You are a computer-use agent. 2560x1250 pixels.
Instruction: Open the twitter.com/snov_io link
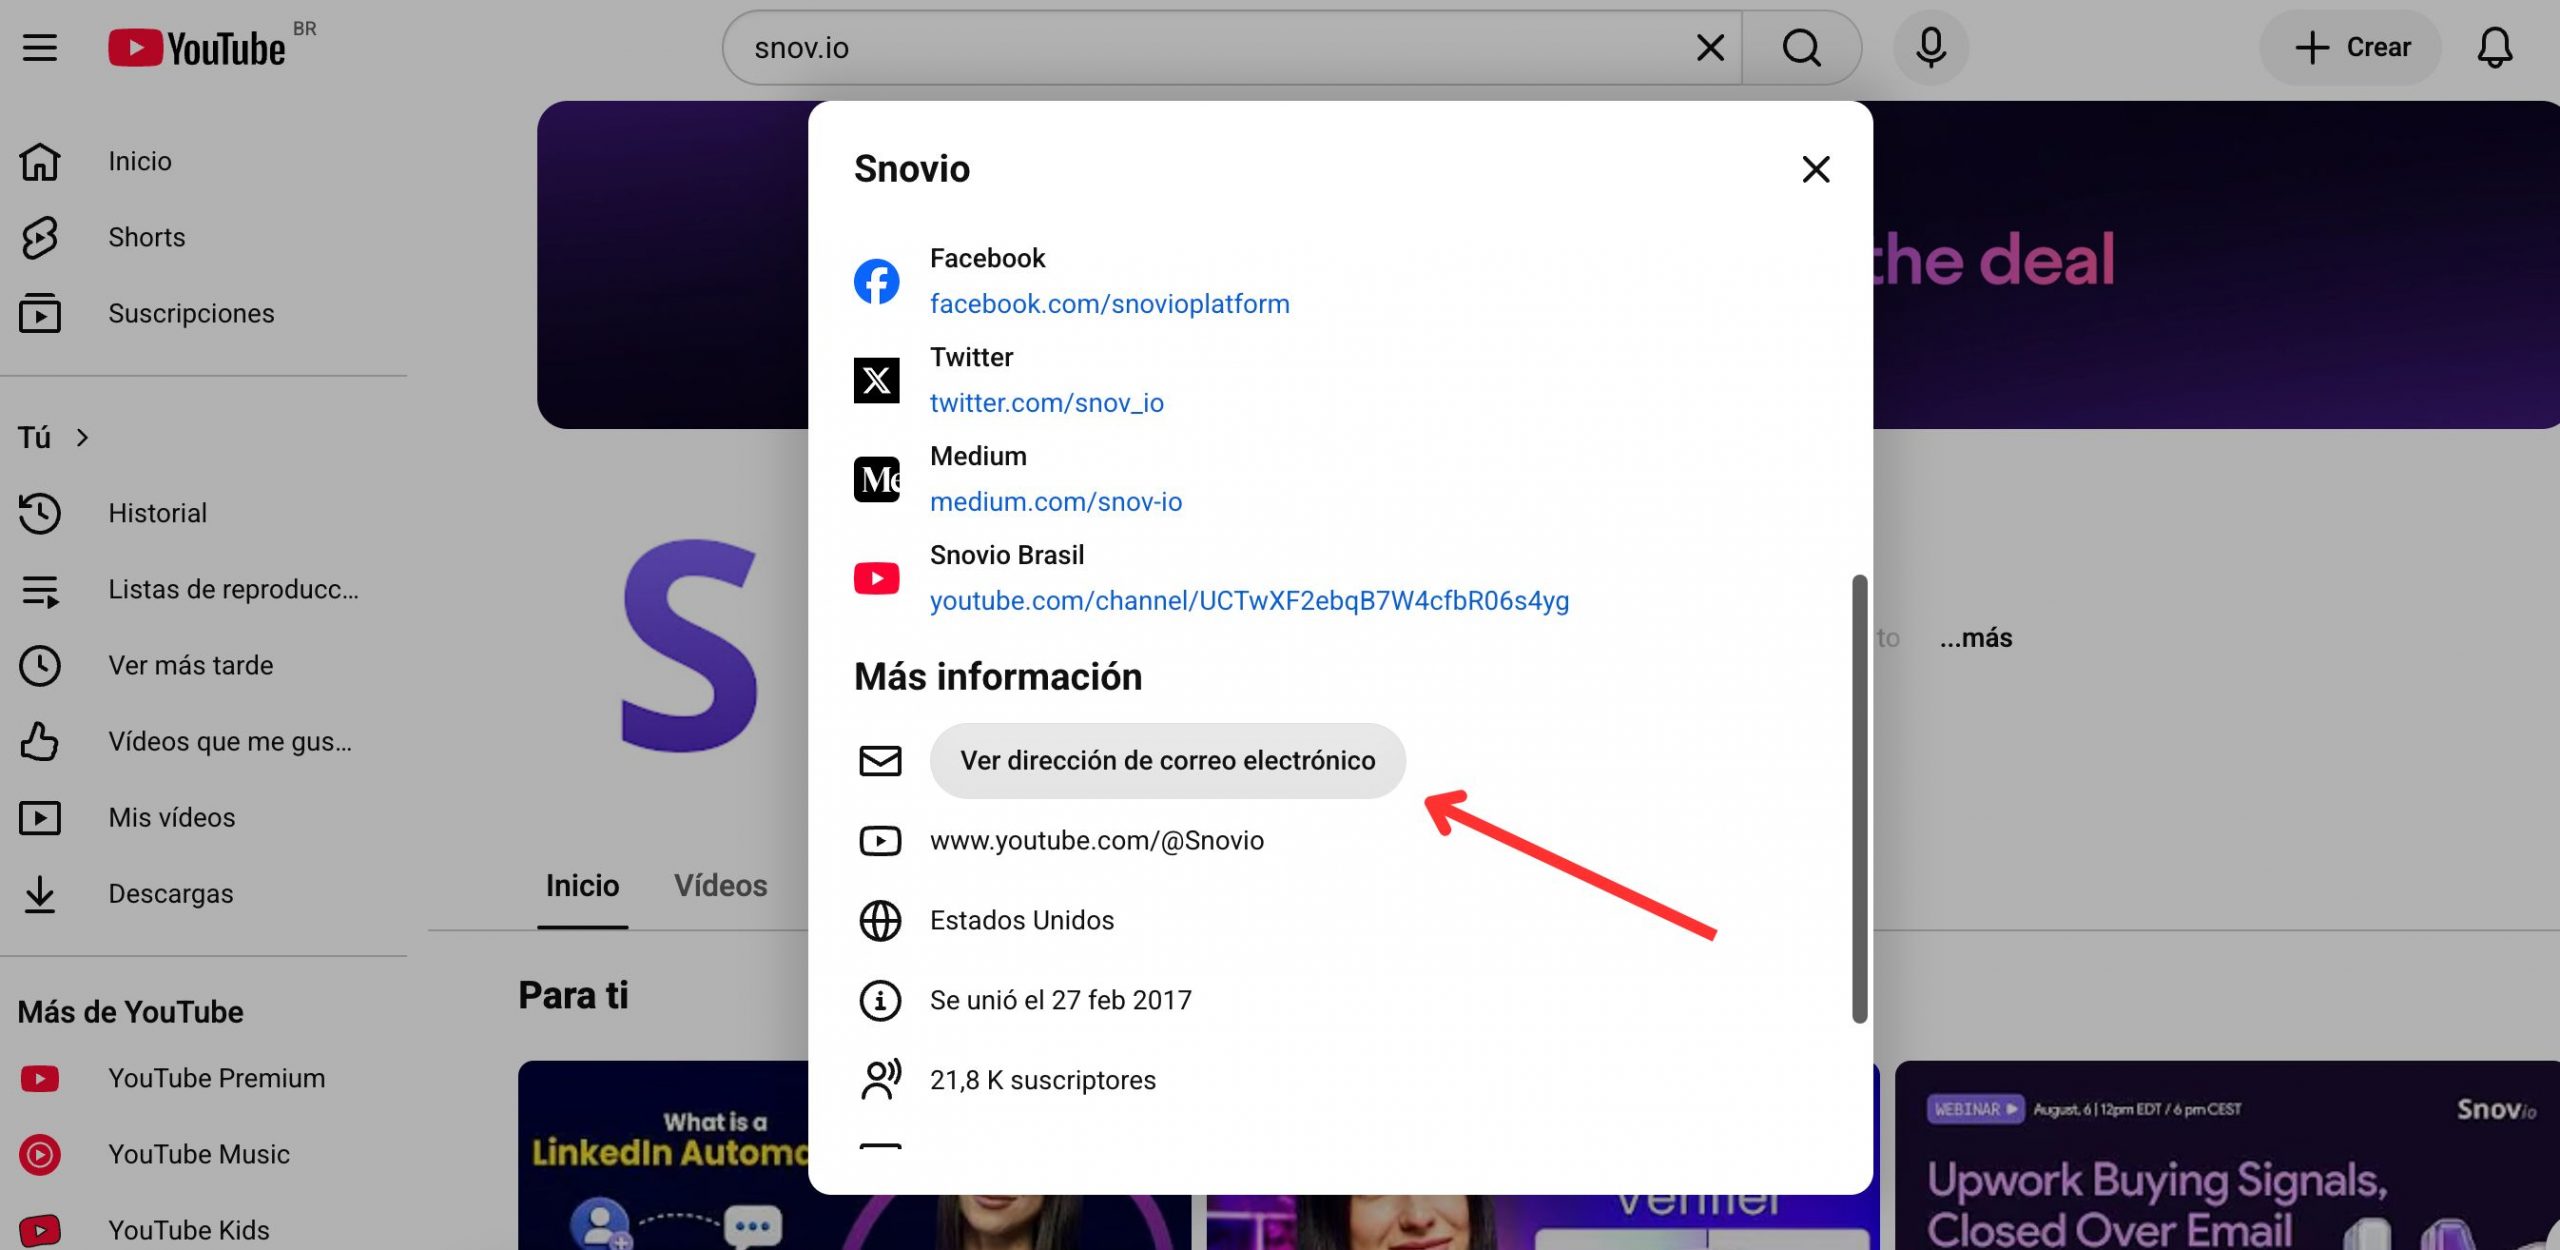[x=1046, y=402]
